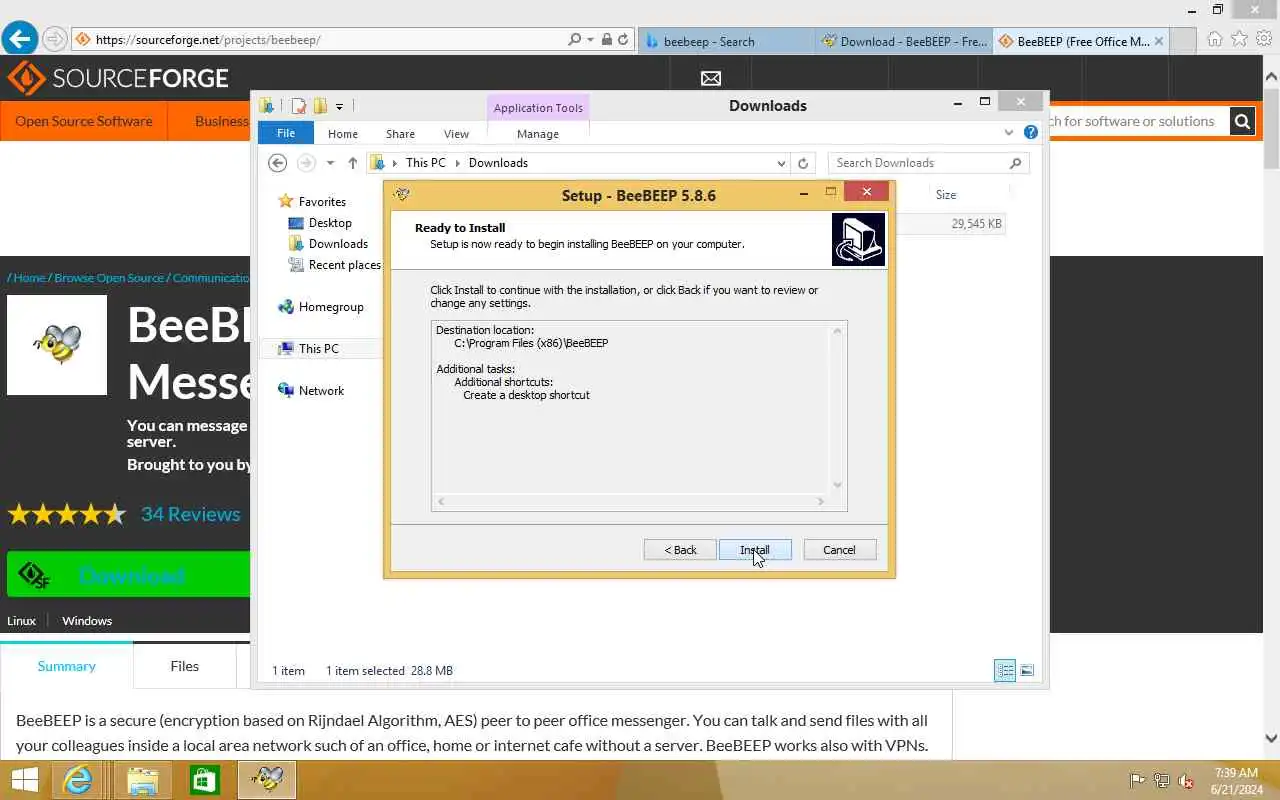Switch to details view layout icon
The width and height of the screenshot is (1280, 800).
tap(1005, 671)
